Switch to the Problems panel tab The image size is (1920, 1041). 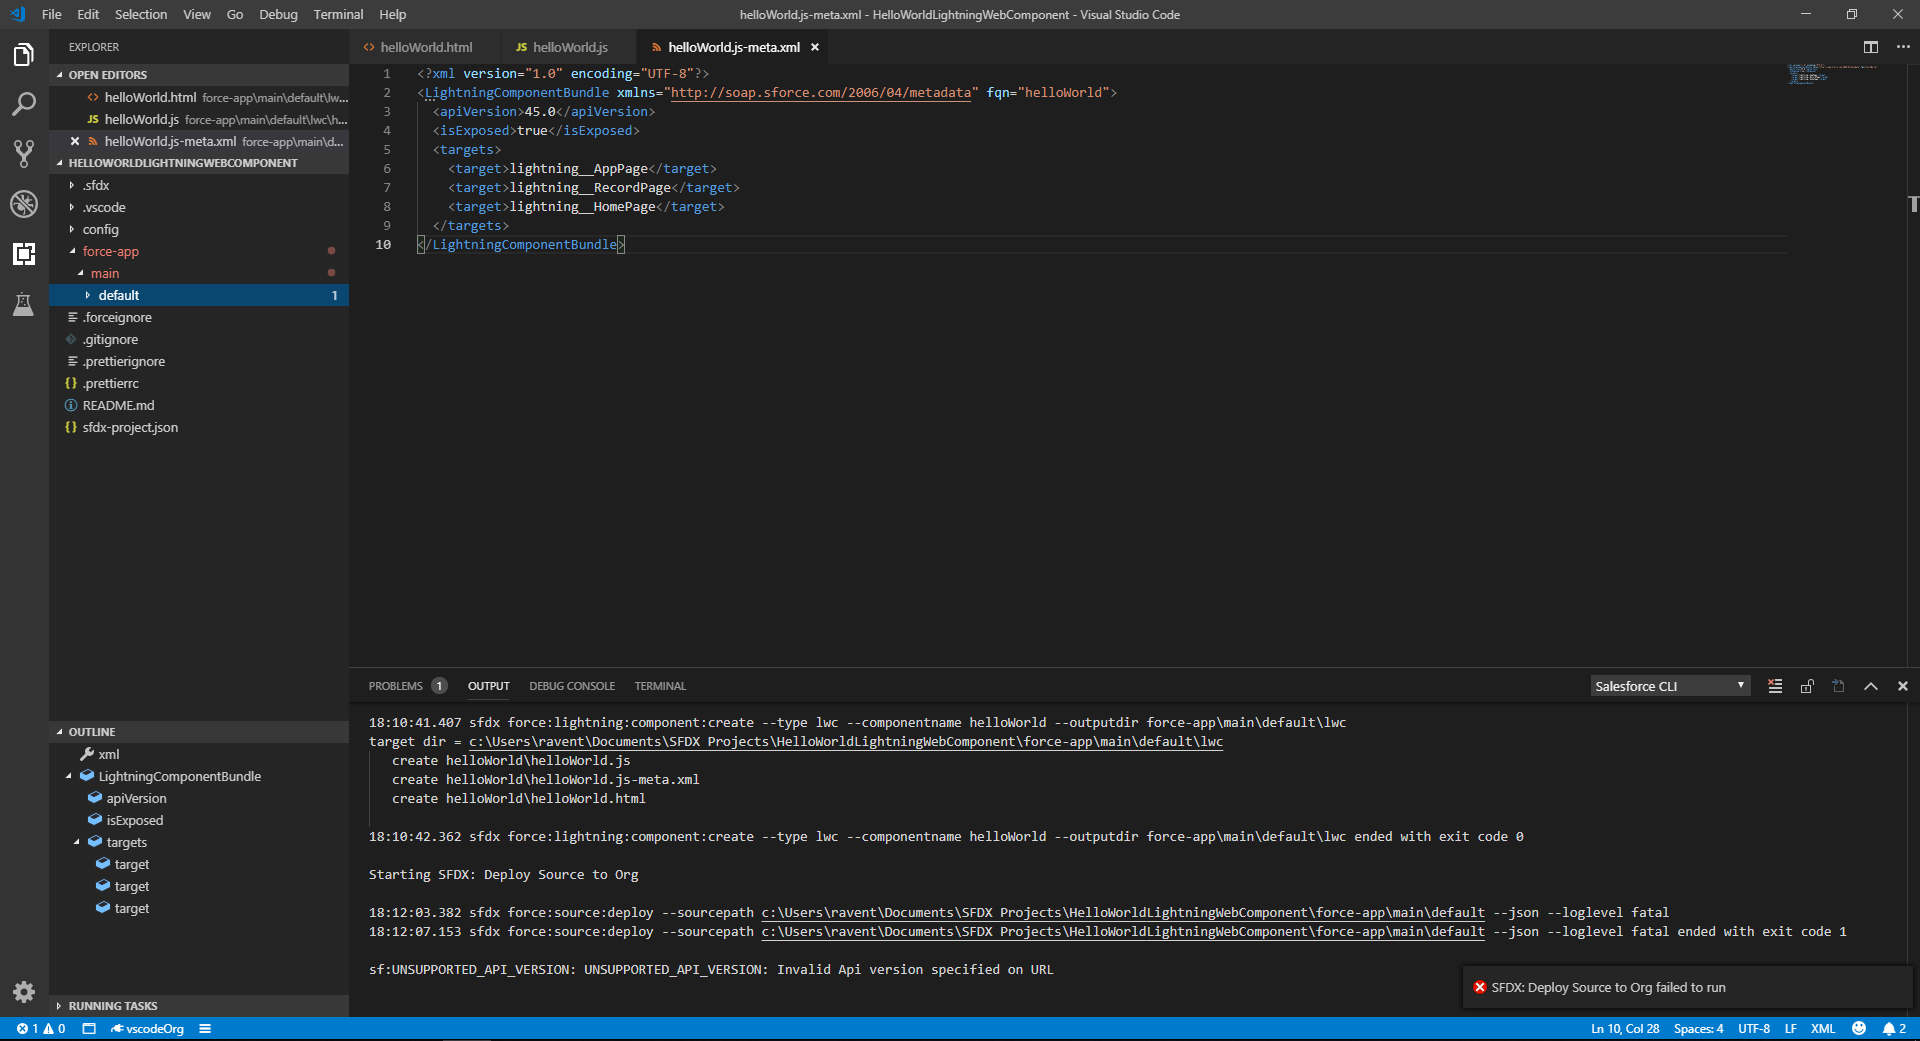pos(395,686)
